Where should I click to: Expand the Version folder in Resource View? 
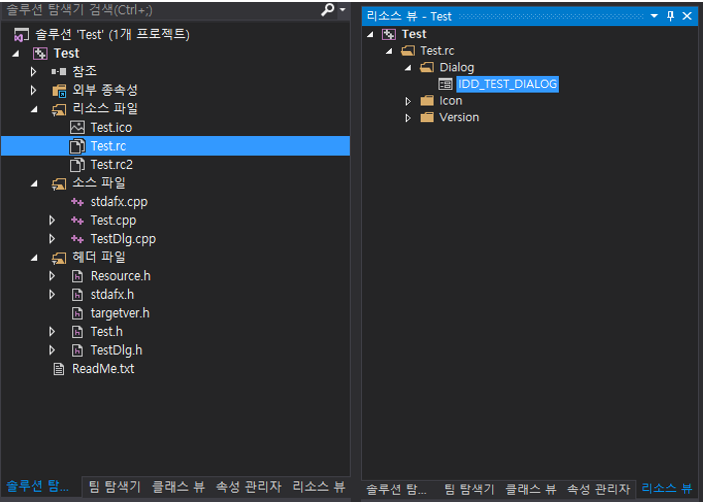[408, 118]
